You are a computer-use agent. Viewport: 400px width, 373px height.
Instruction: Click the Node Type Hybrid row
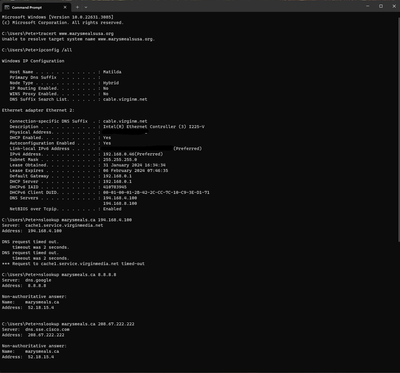64,83
